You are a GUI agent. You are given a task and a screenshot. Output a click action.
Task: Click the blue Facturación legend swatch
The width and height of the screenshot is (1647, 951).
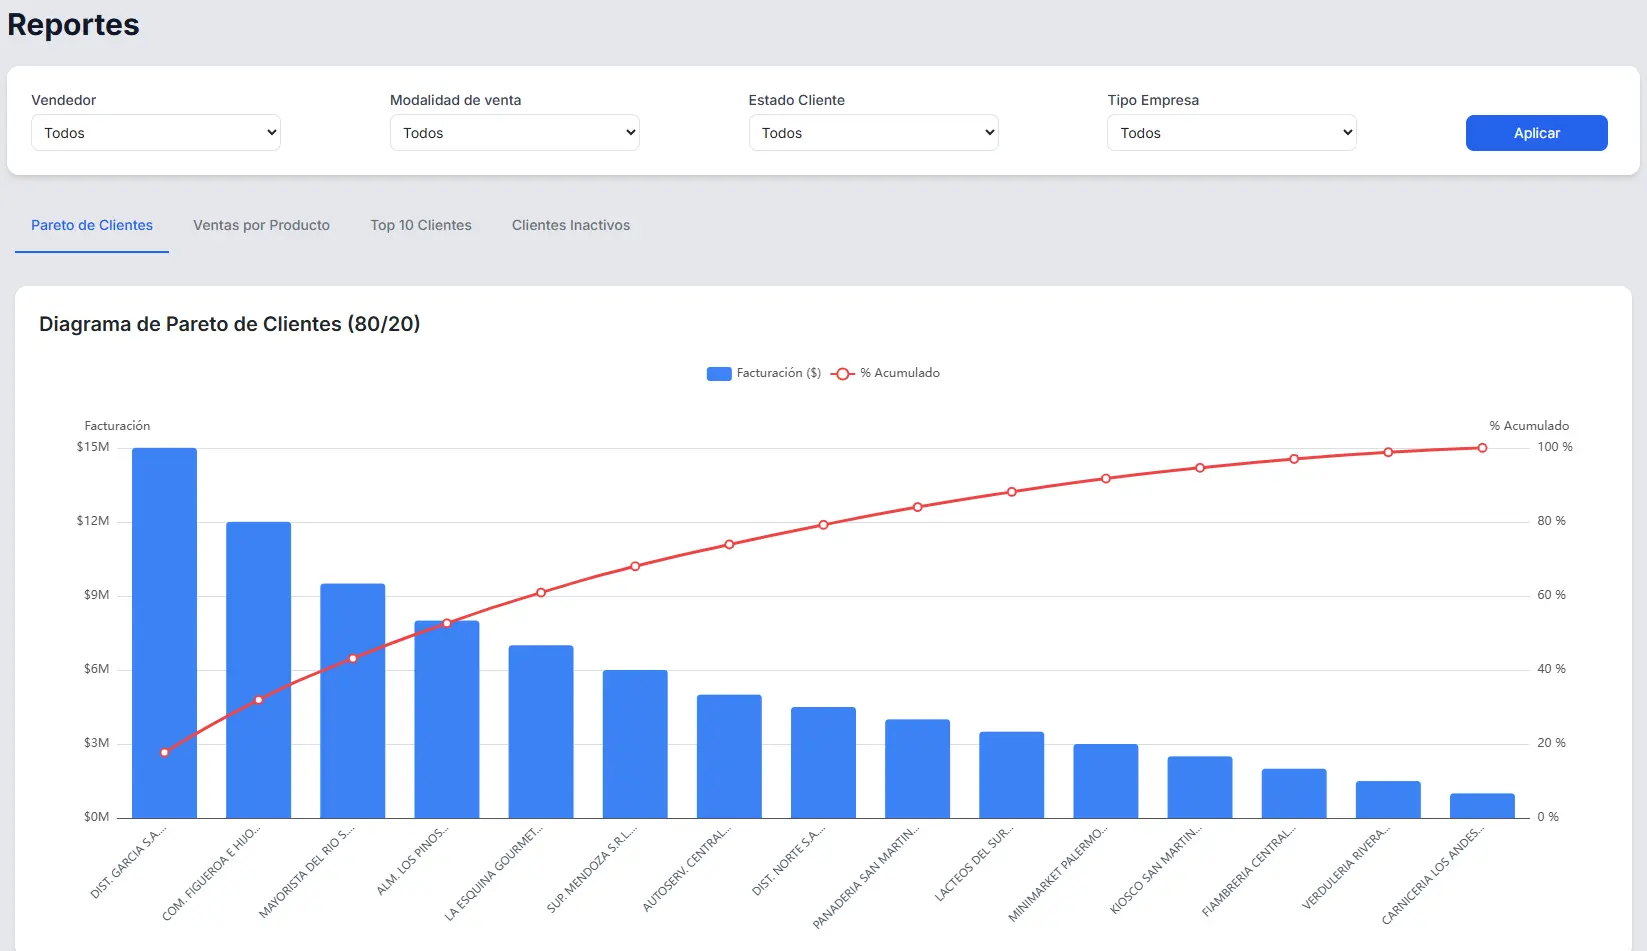coord(719,374)
